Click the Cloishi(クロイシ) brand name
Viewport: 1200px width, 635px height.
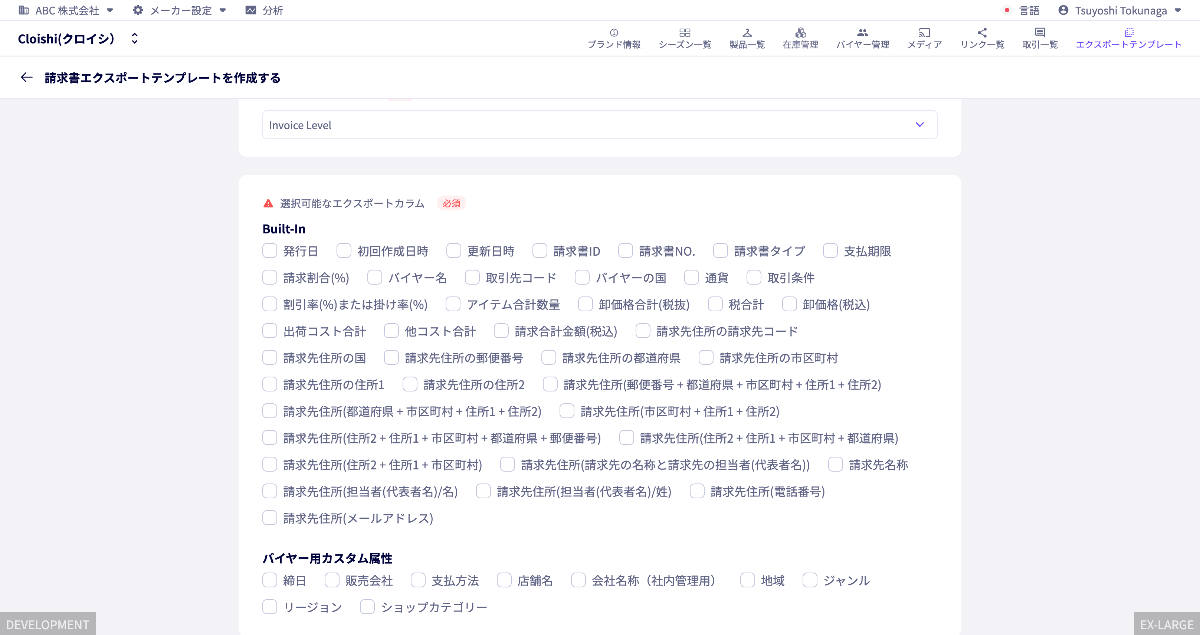tap(66, 39)
